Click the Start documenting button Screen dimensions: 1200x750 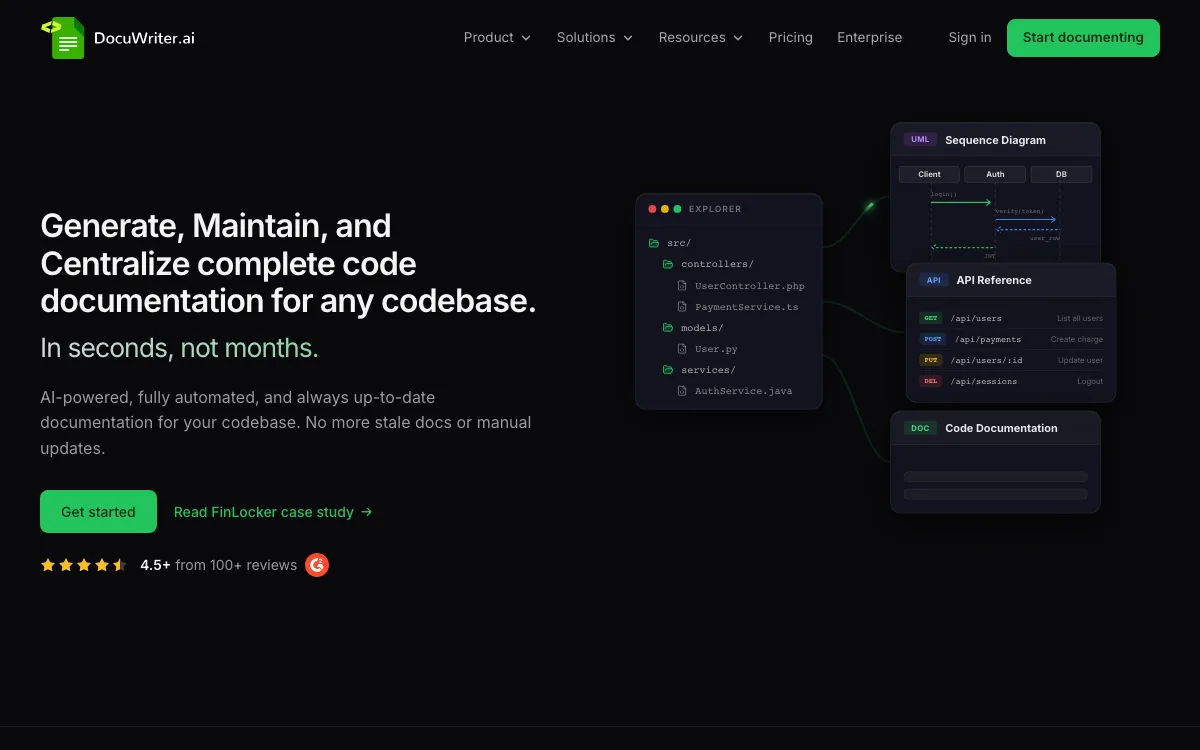click(x=1083, y=38)
